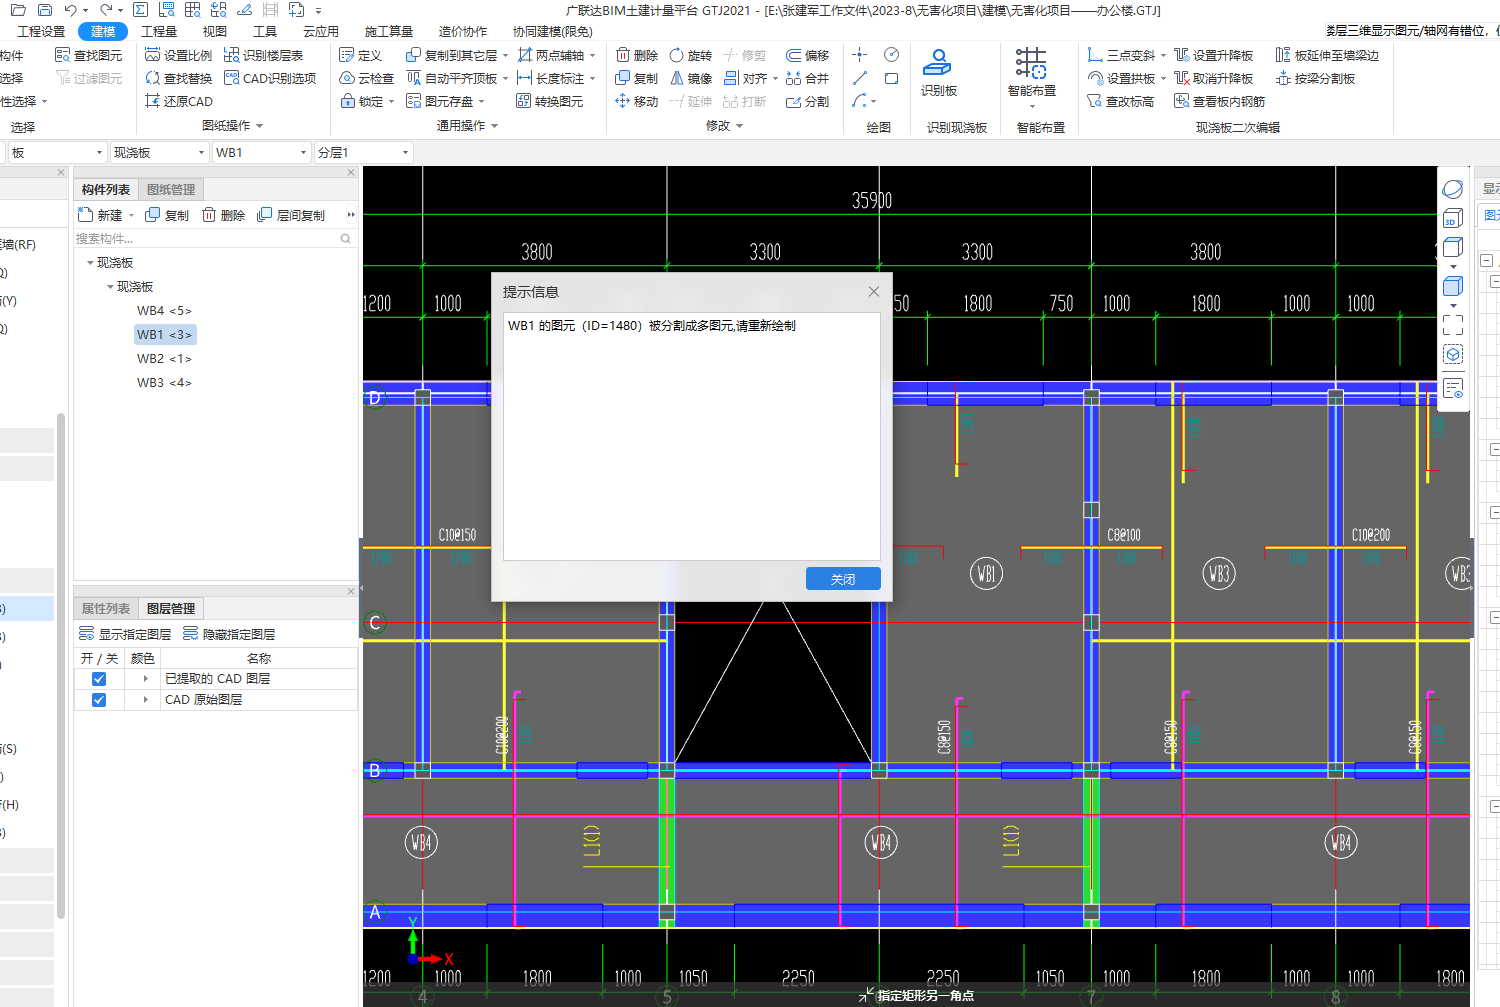Click the Redo arrow icon

tap(106, 10)
